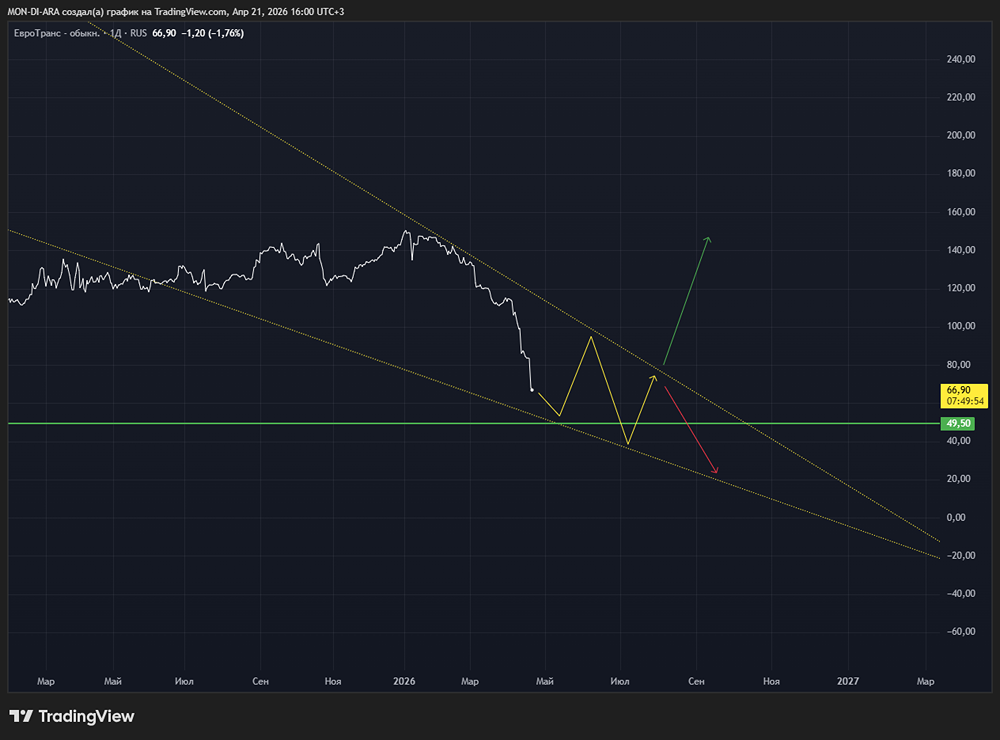Click the 100,00 price axis label
The image size is (1000, 740).
[960, 326]
